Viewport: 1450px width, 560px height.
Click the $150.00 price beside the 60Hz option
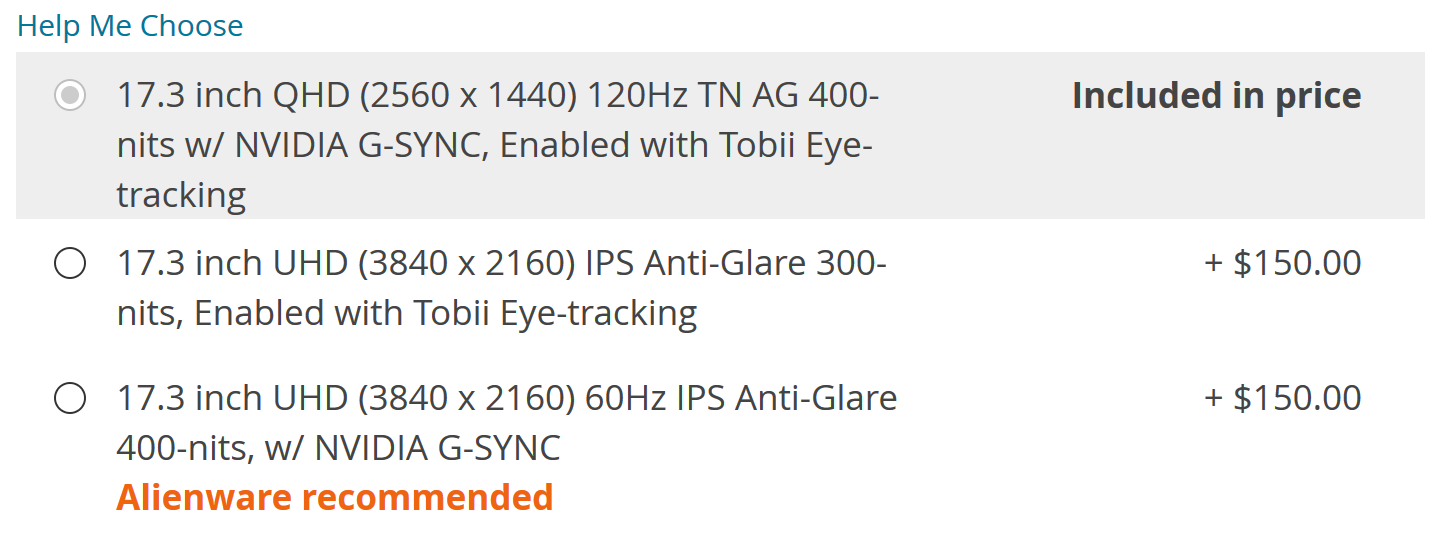(1283, 398)
